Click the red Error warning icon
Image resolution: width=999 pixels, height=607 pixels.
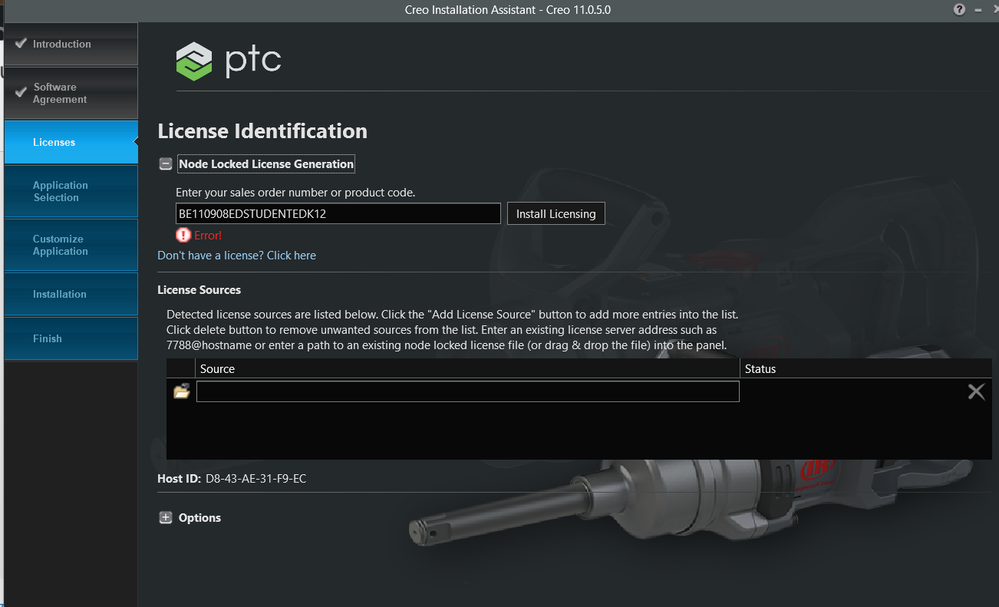click(183, 235)
